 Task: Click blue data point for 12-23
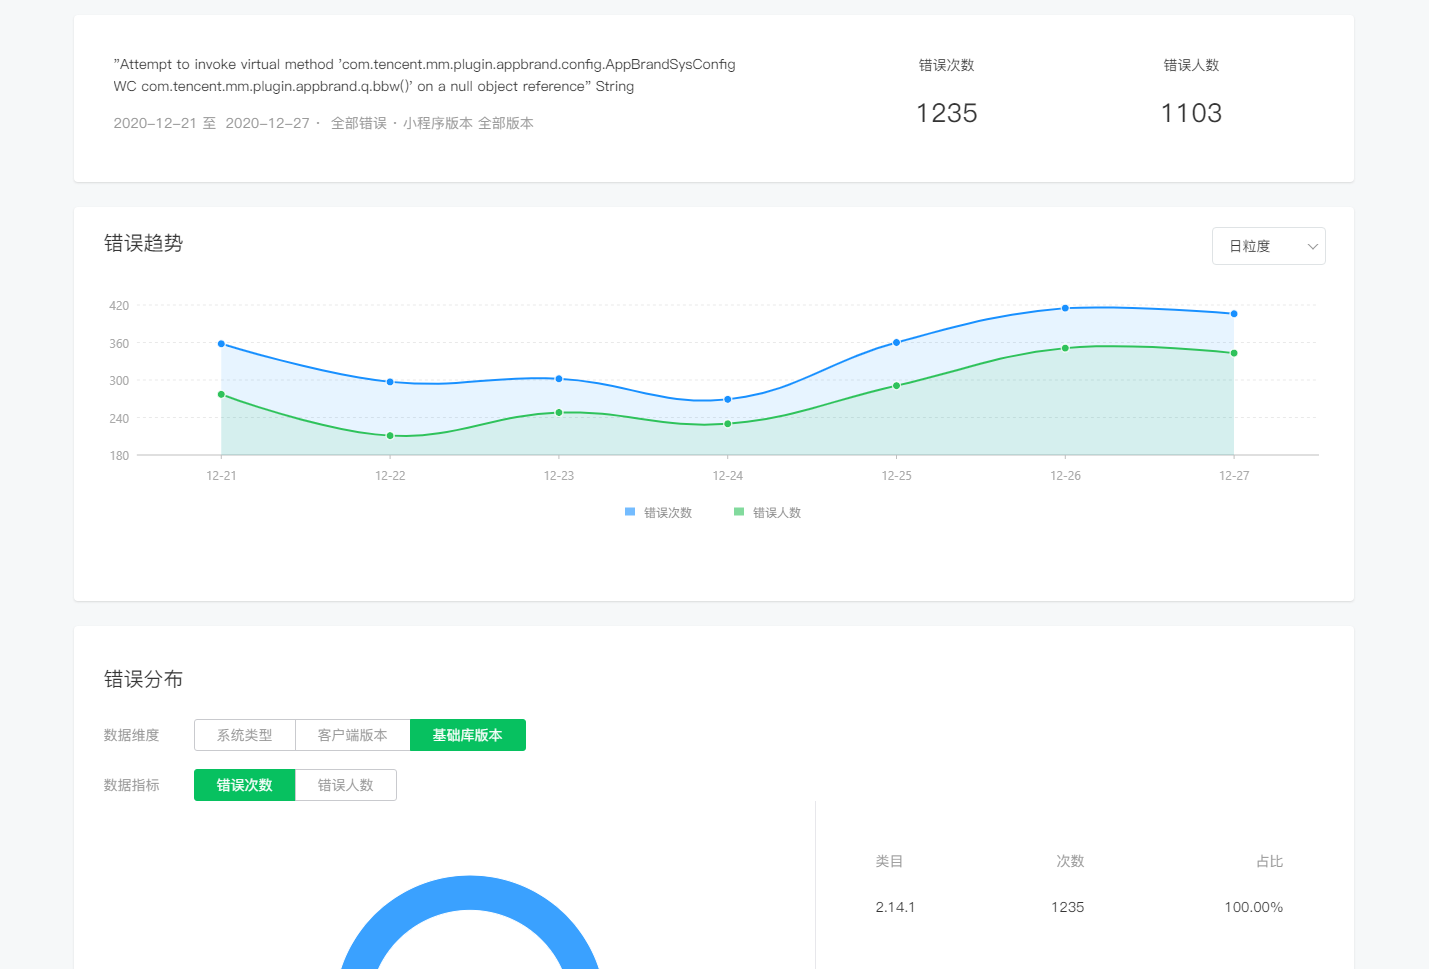click(x=559, y=379)
